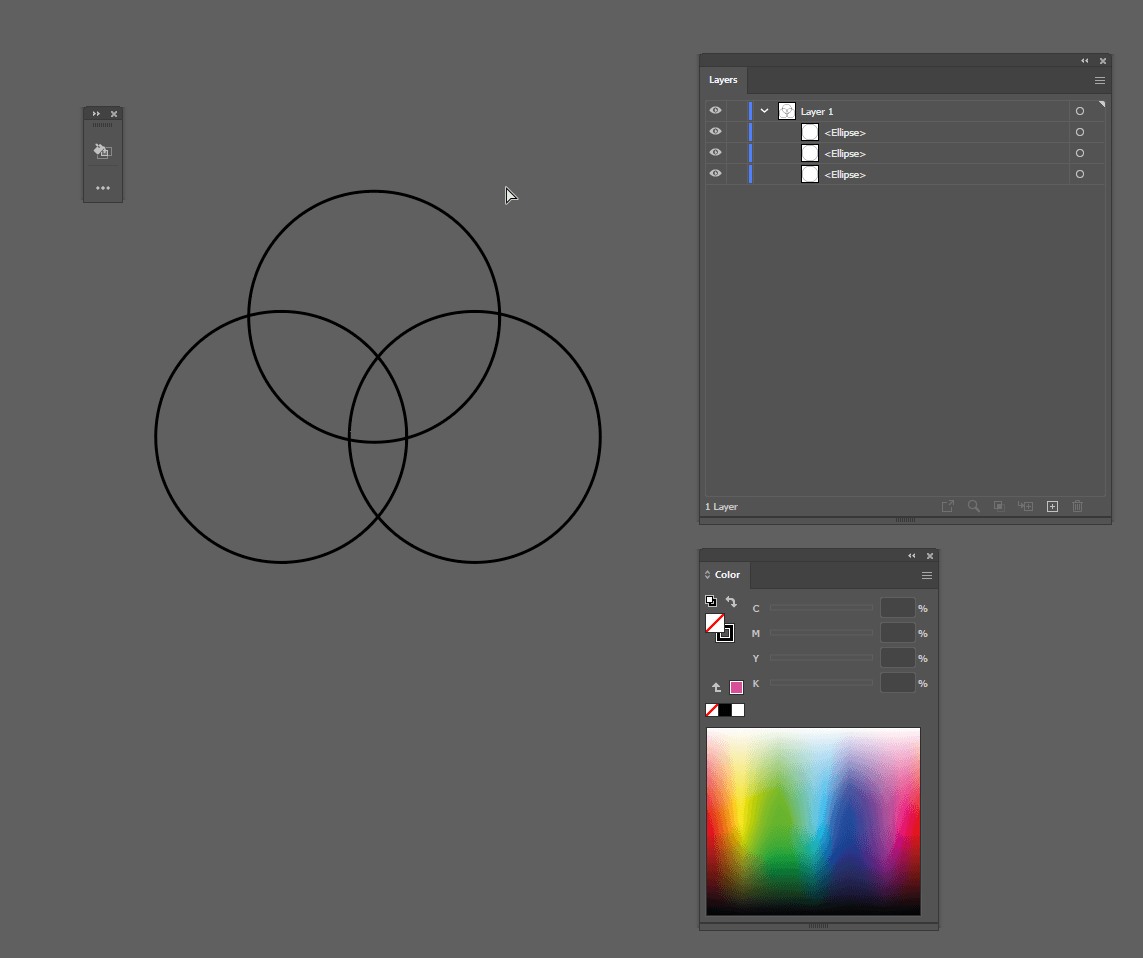Image resolution: width=1143 pixels, height=958 pixels.
Task: Click the '1 Layer' status text
Action: (721, 507)
